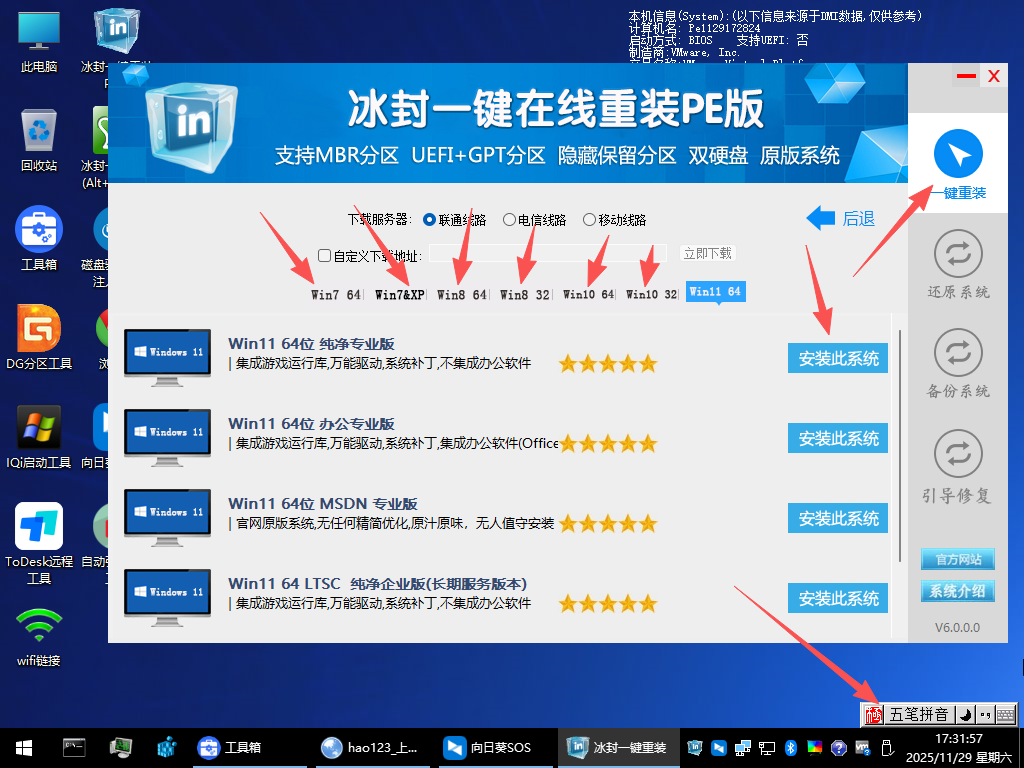Click the 官方网站 button

pyautogui.click(x=957, y=560)
